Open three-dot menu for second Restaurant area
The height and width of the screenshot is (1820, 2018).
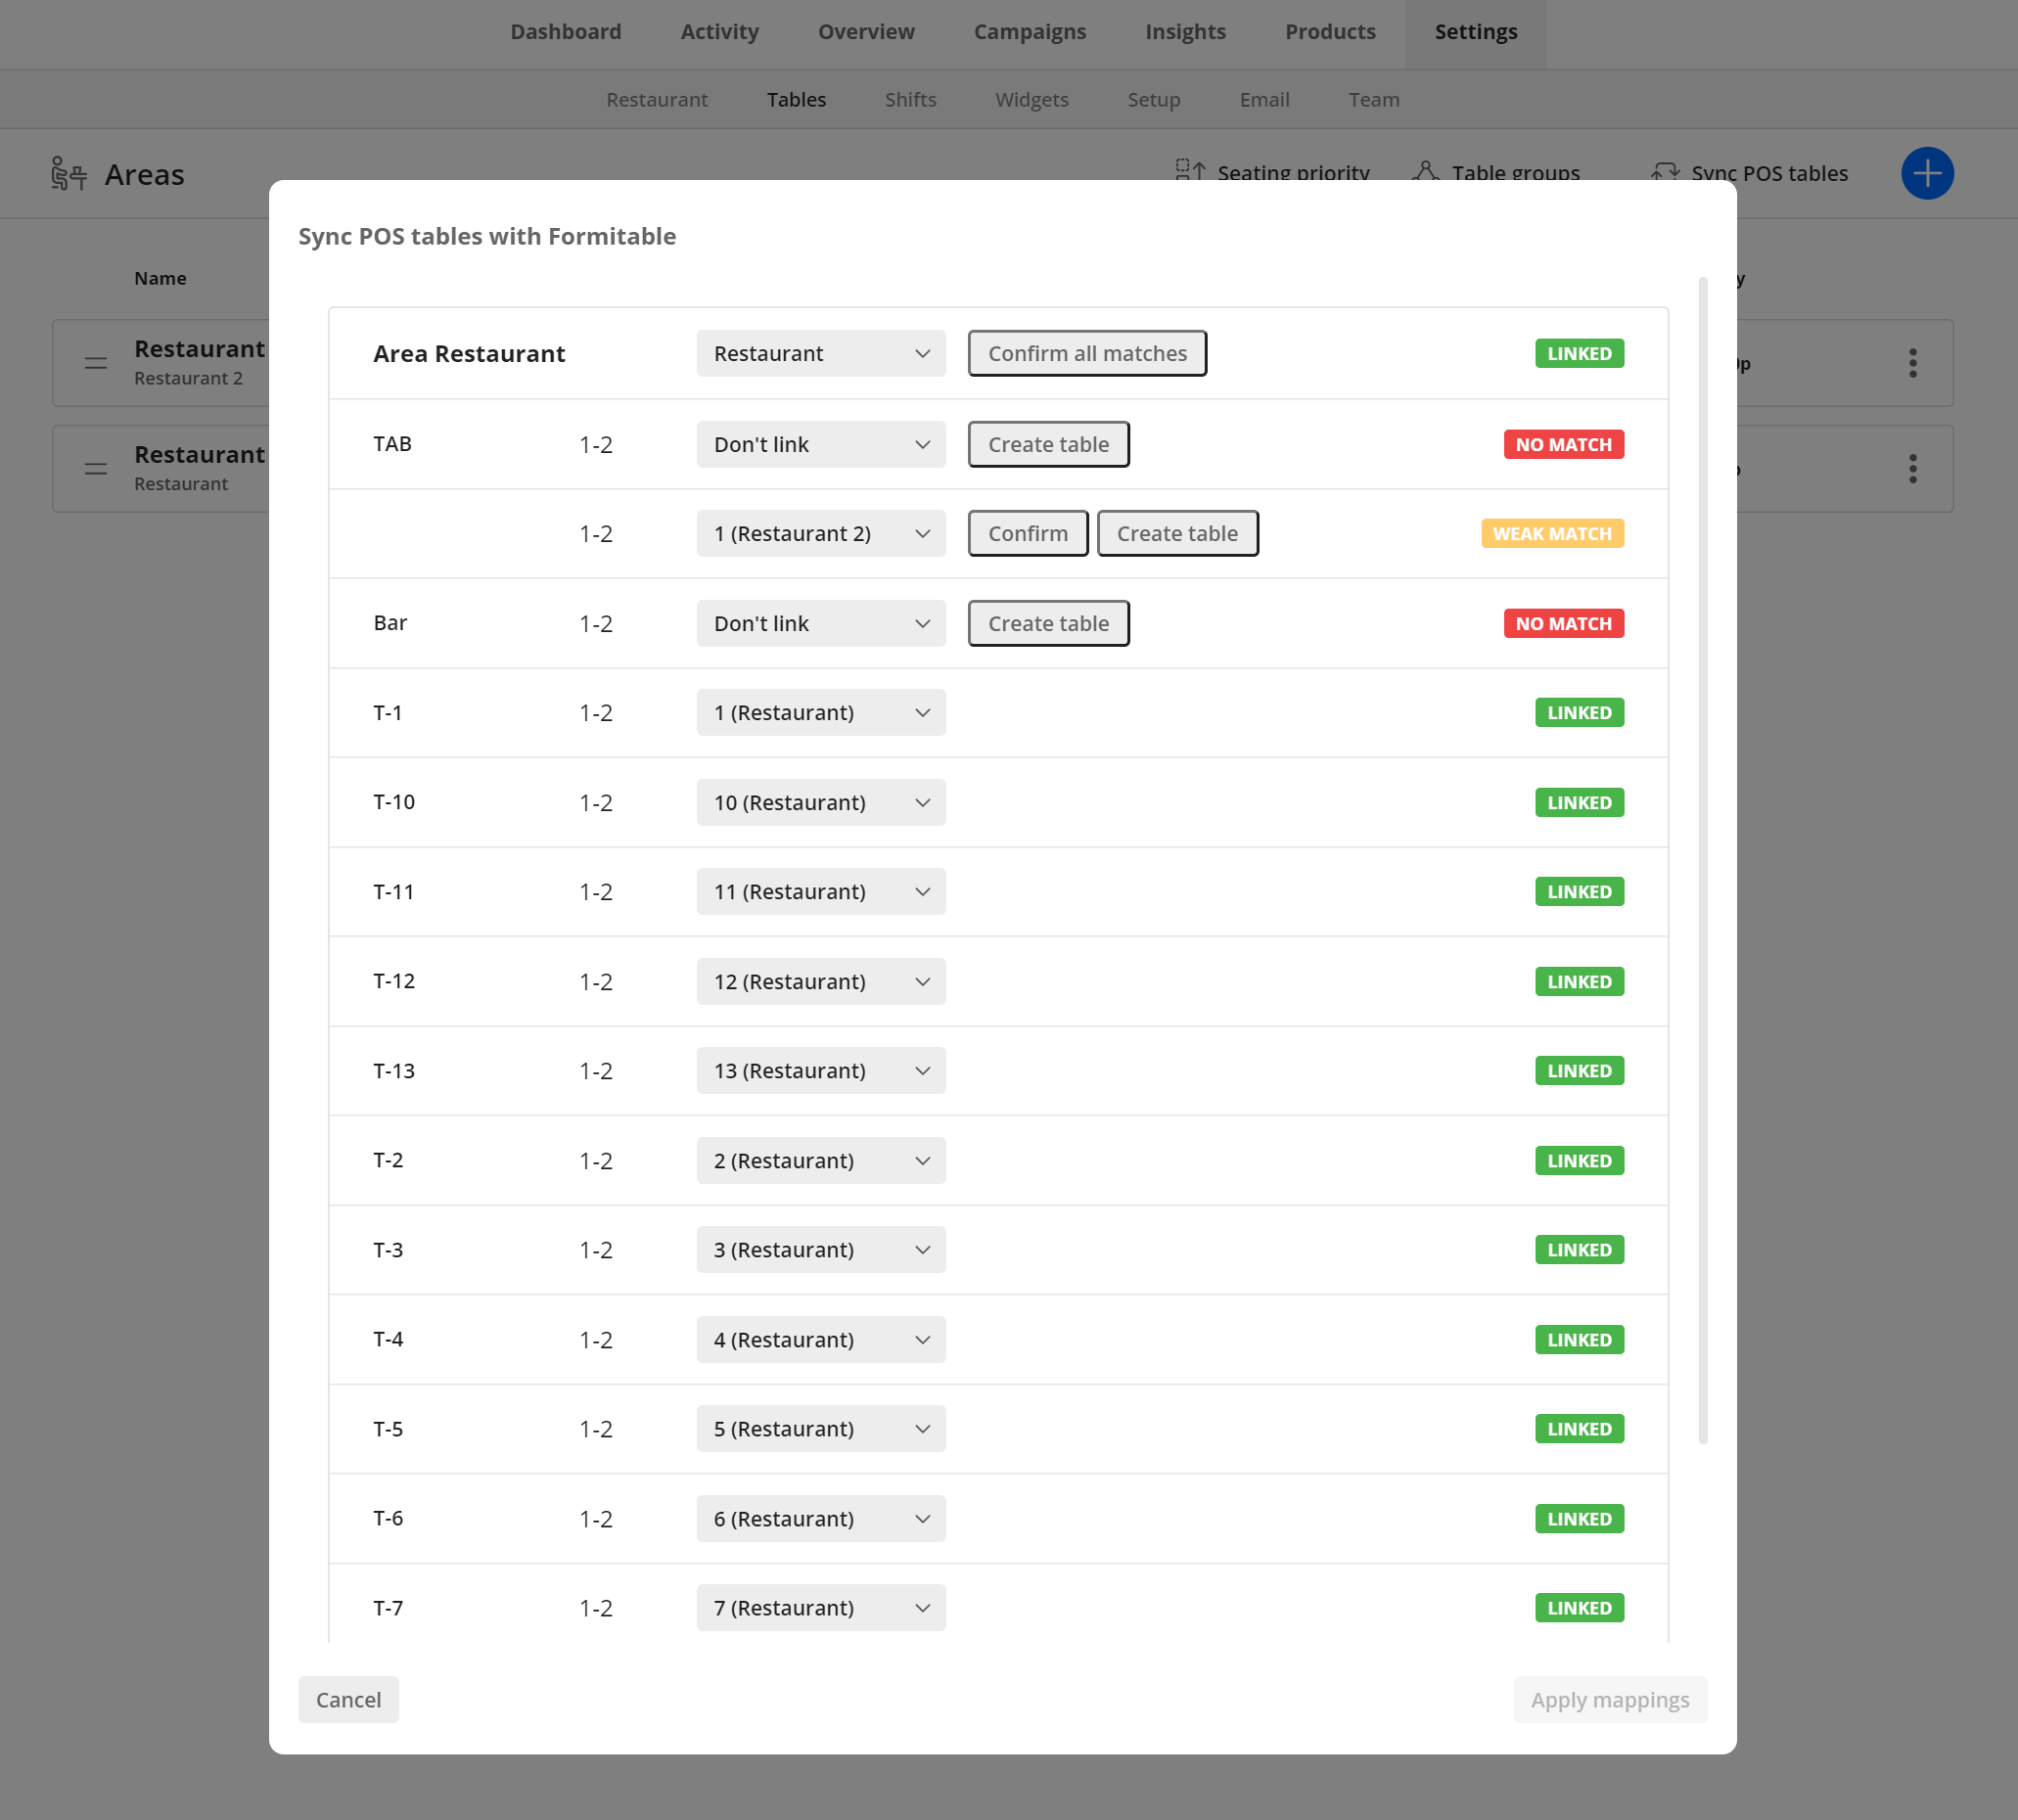[x=1912, y=469]
